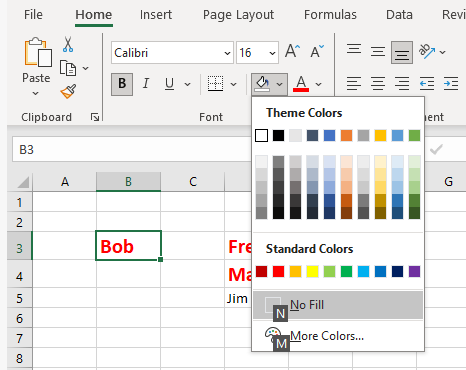This screenshot has height=370, width=466.
Task: Decrease font size with the small A icon
Action: [x=317, y=52]
